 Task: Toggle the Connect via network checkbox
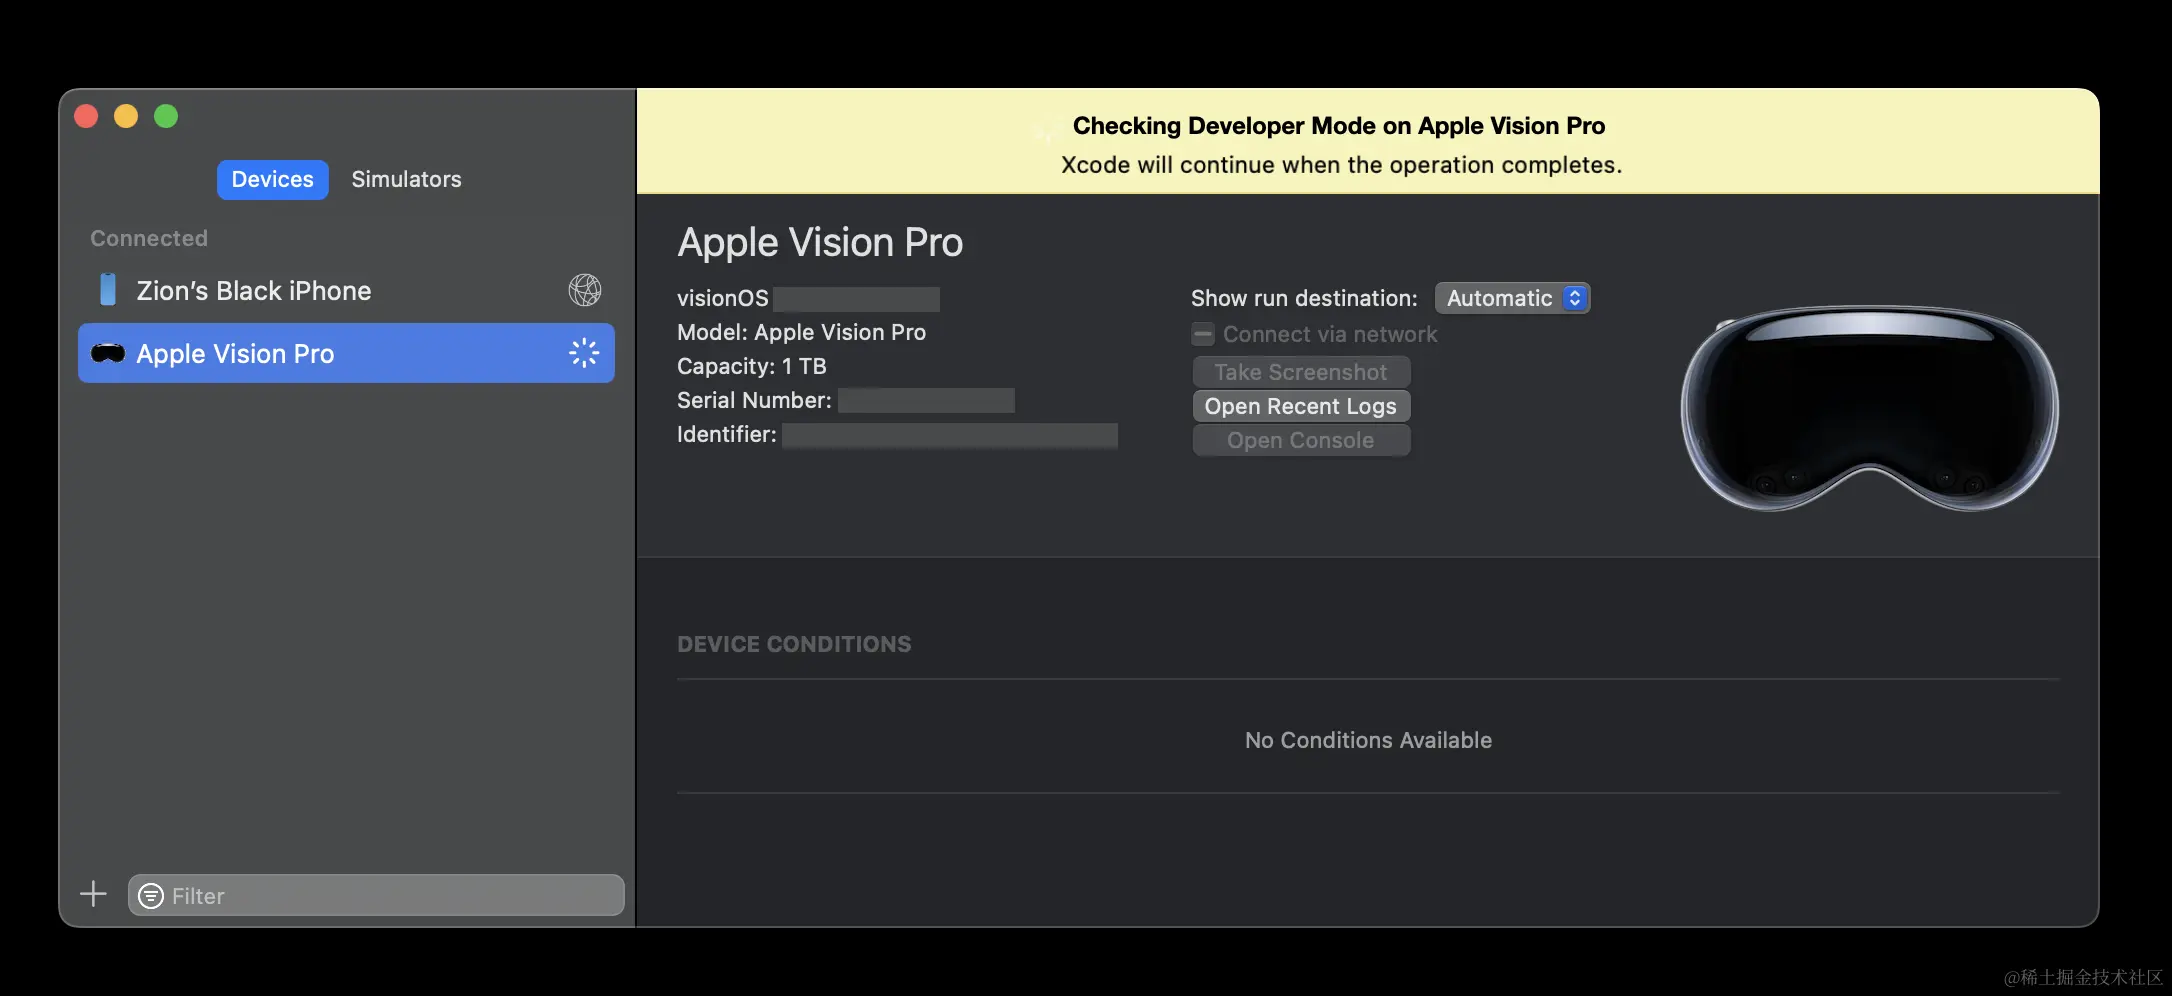pos(1203,334)
